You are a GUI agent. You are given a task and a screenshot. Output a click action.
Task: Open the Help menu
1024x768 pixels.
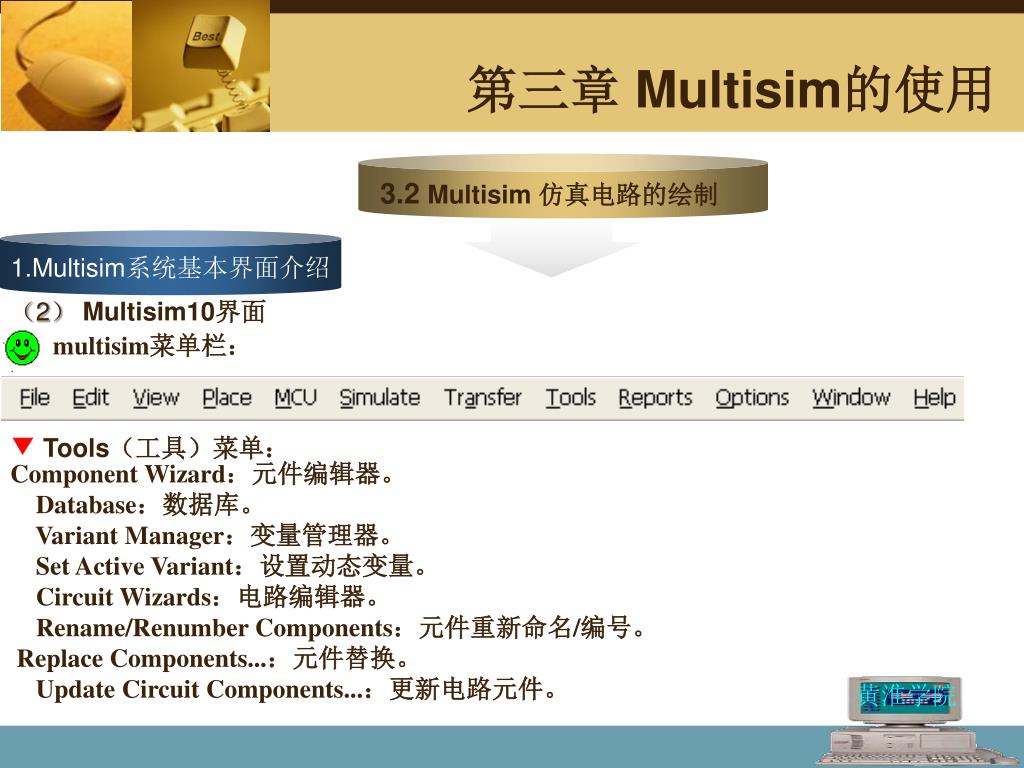point(934,397)
